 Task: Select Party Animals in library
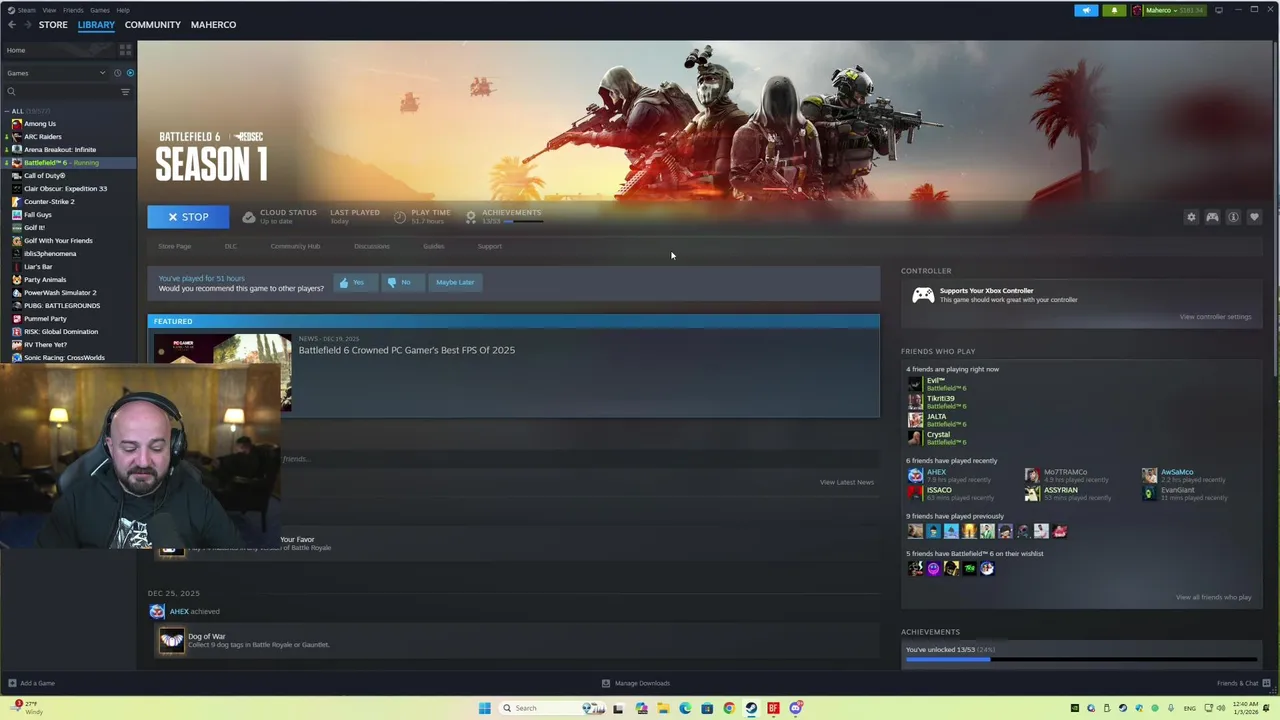click(45, 280)
